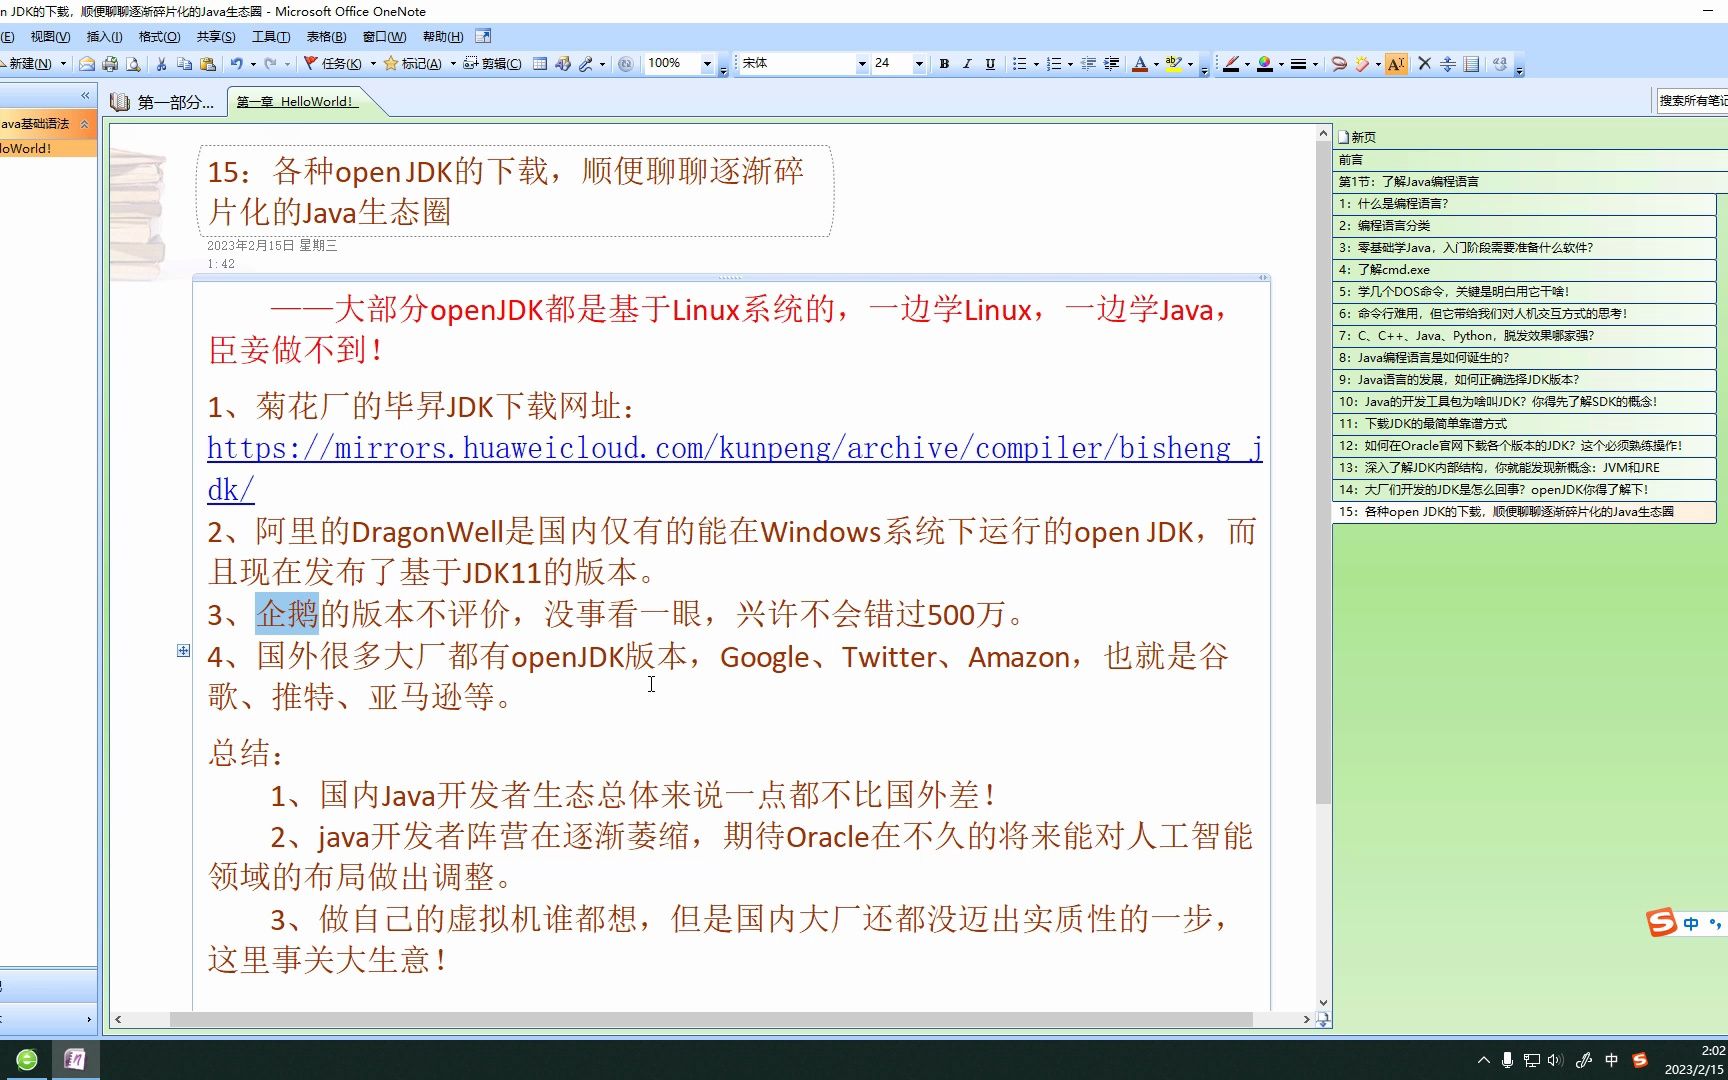Toggle the 中 language indicator in system tray
Viewport: 1728px width, 1080px height.
[x=1611, y=1060]
